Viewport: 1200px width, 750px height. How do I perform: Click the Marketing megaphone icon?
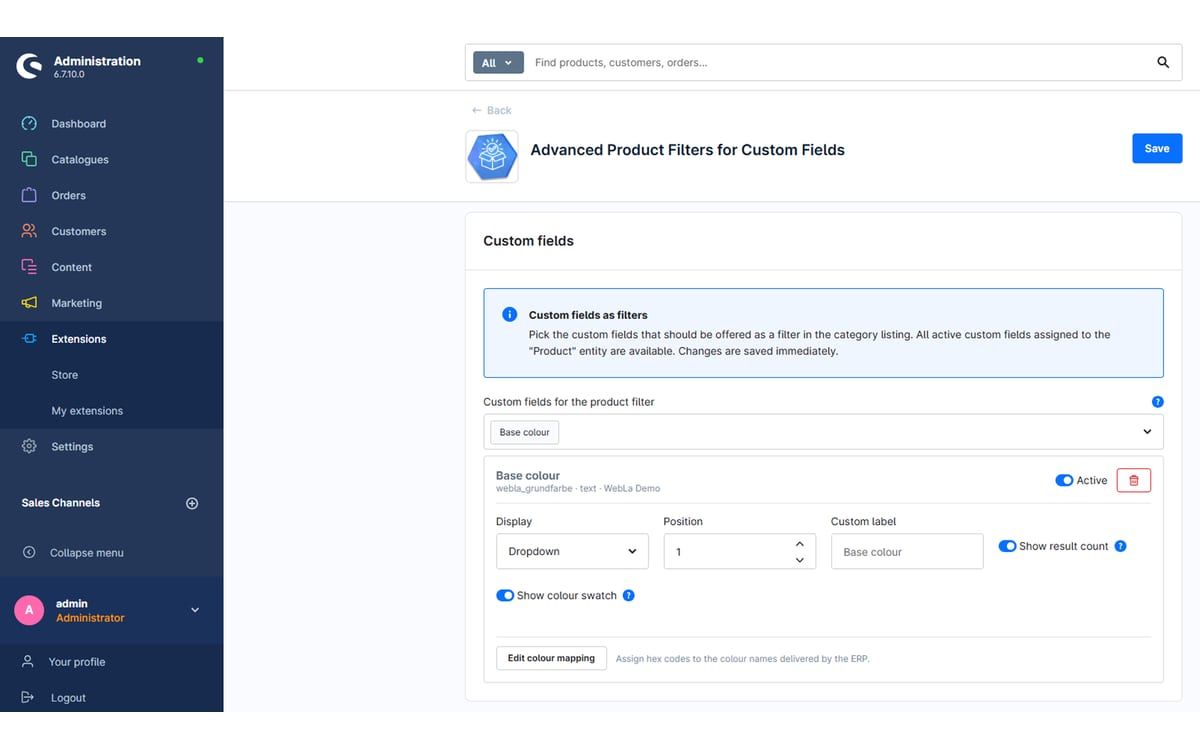29,303
